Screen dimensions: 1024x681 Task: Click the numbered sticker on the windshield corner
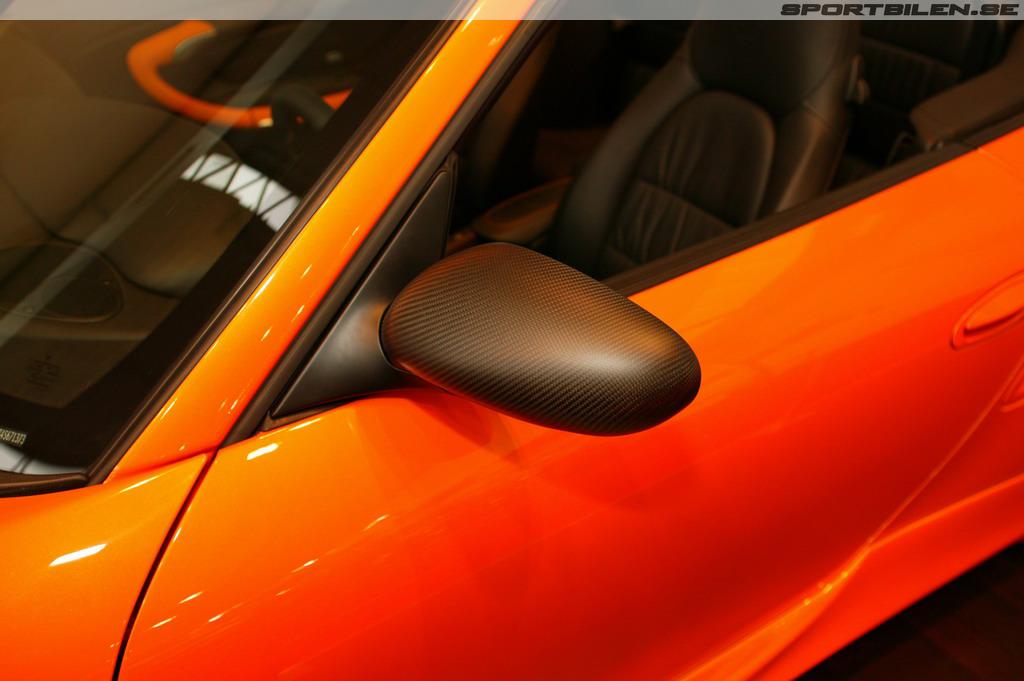[x=12, y=437]
